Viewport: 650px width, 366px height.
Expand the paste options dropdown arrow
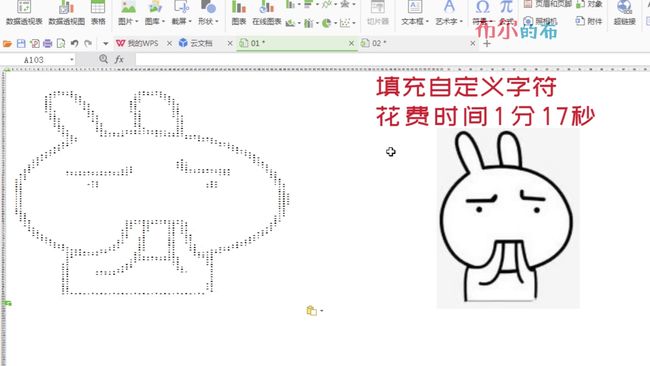click(x=322, y=310)
